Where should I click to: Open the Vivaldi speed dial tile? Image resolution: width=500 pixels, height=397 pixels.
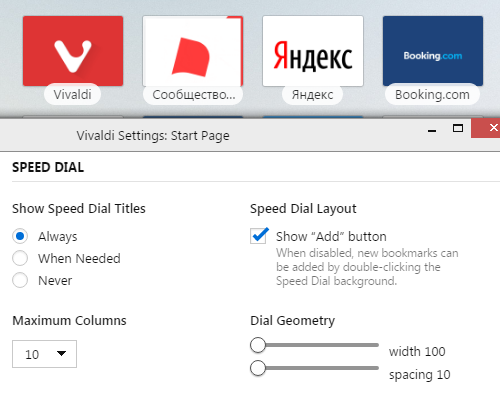click(x=73, y=51)
